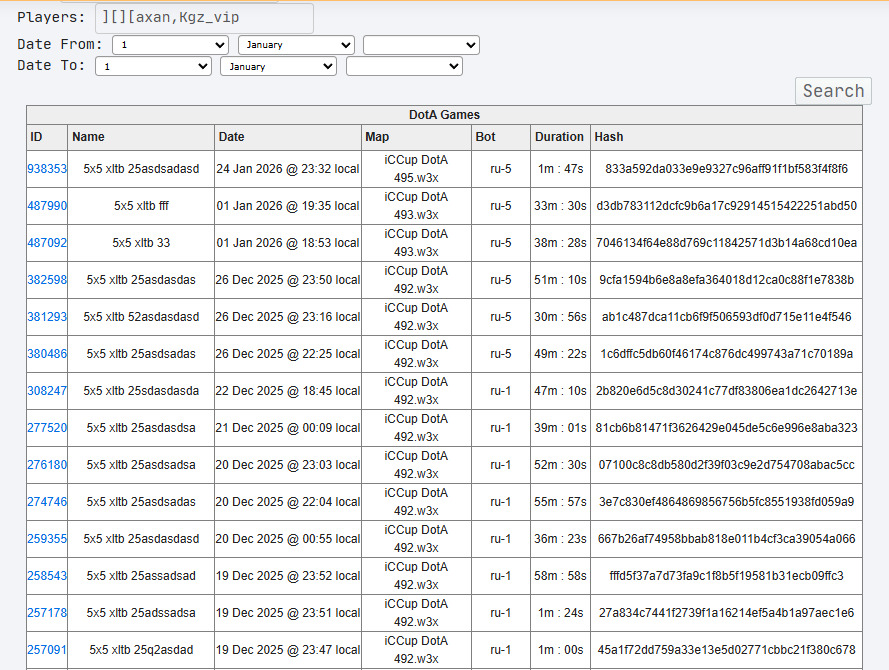The image size is (889, 670).
Task: Open game ID 257091
Action: click(x=47, y=650)
